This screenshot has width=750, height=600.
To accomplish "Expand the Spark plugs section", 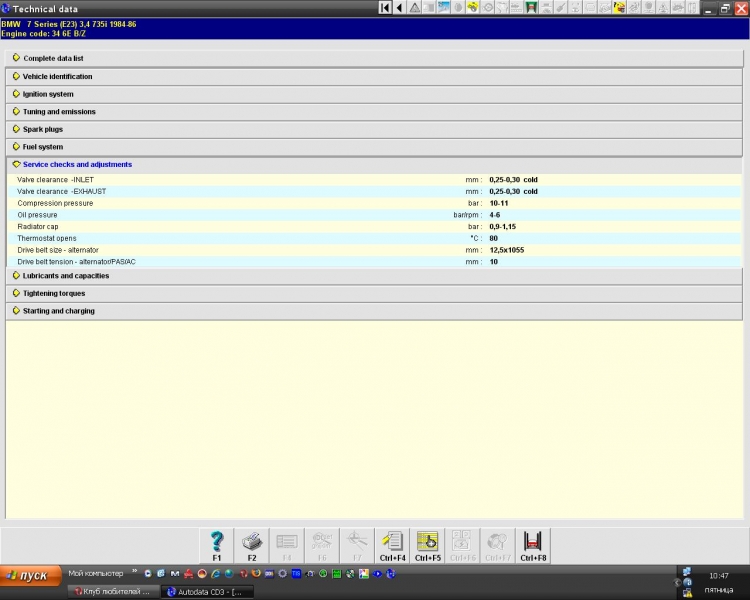I will 375,129.
